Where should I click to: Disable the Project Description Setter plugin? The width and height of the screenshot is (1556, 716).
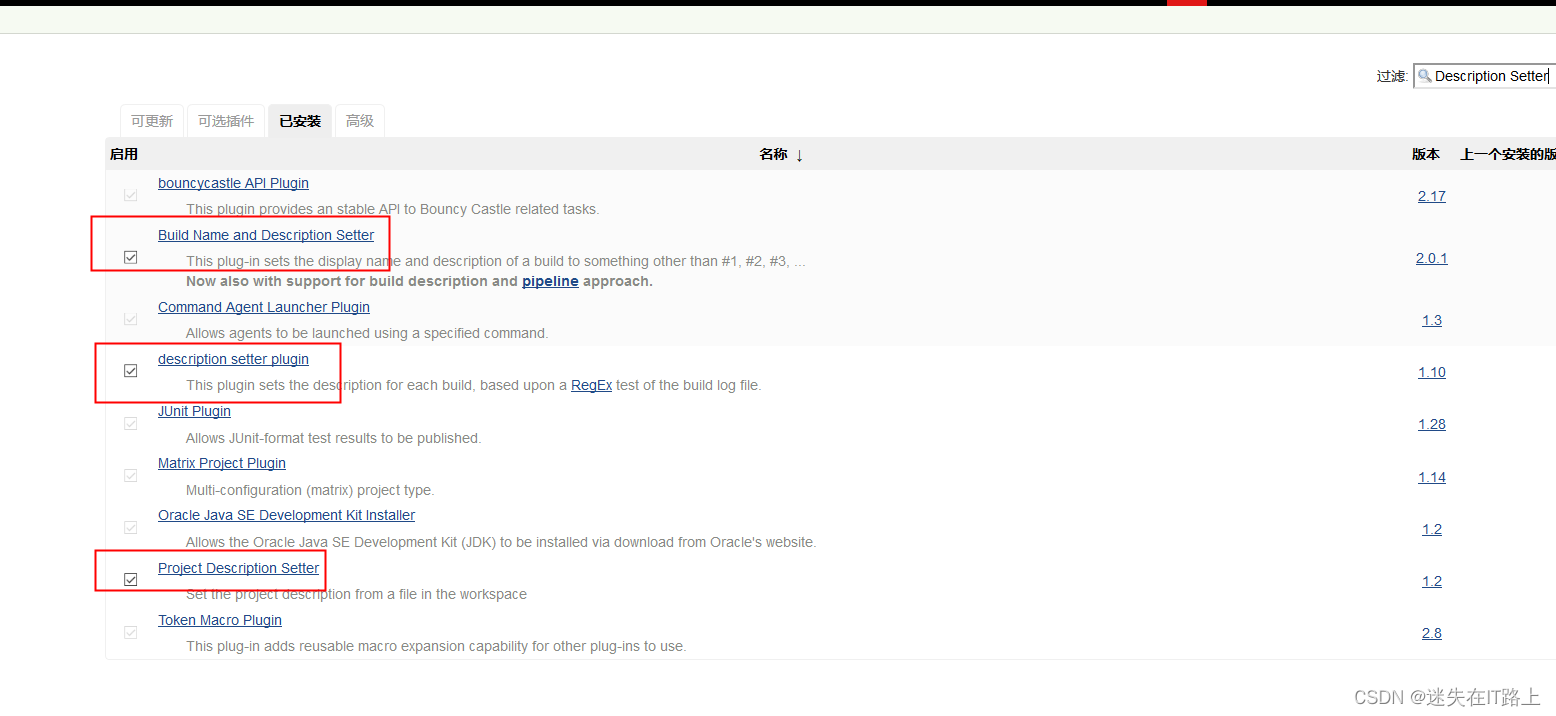tap(130, 579)
